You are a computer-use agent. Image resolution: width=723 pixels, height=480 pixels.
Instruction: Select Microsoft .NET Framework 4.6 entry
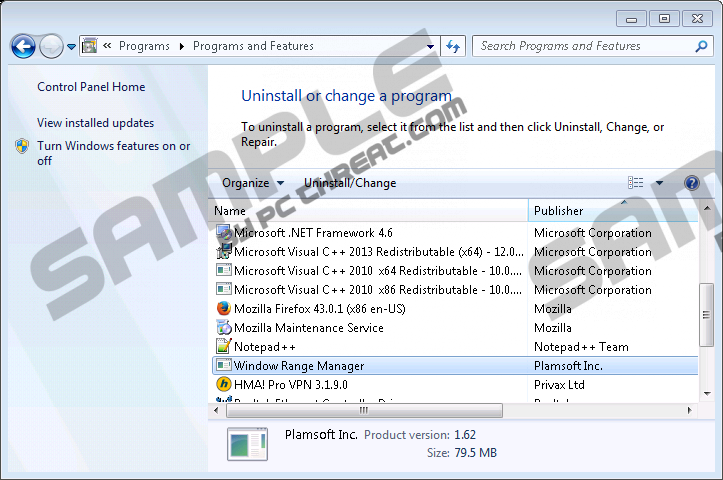(x=313, y=233)
